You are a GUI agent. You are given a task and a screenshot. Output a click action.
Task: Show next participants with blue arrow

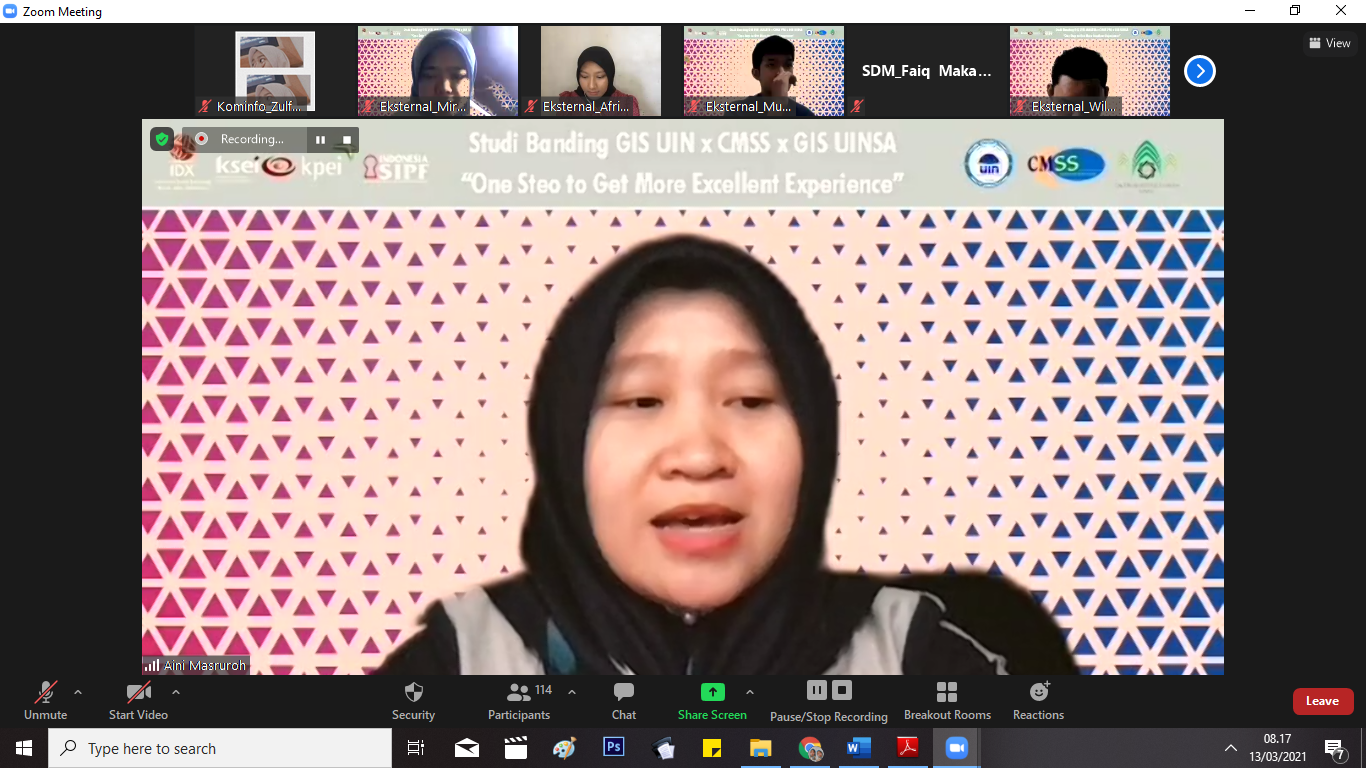click(1199, 71)
